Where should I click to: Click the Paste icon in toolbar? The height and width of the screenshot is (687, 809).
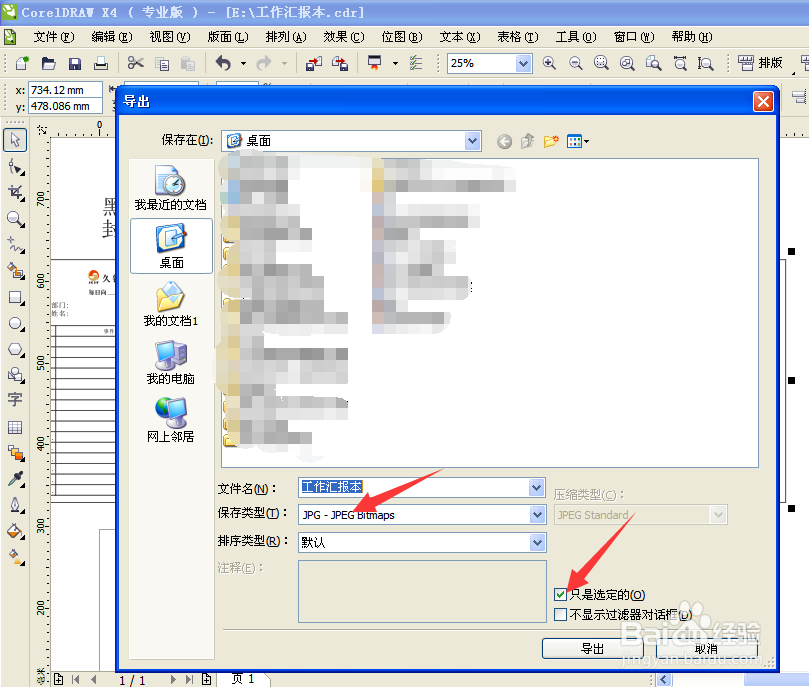188,63
